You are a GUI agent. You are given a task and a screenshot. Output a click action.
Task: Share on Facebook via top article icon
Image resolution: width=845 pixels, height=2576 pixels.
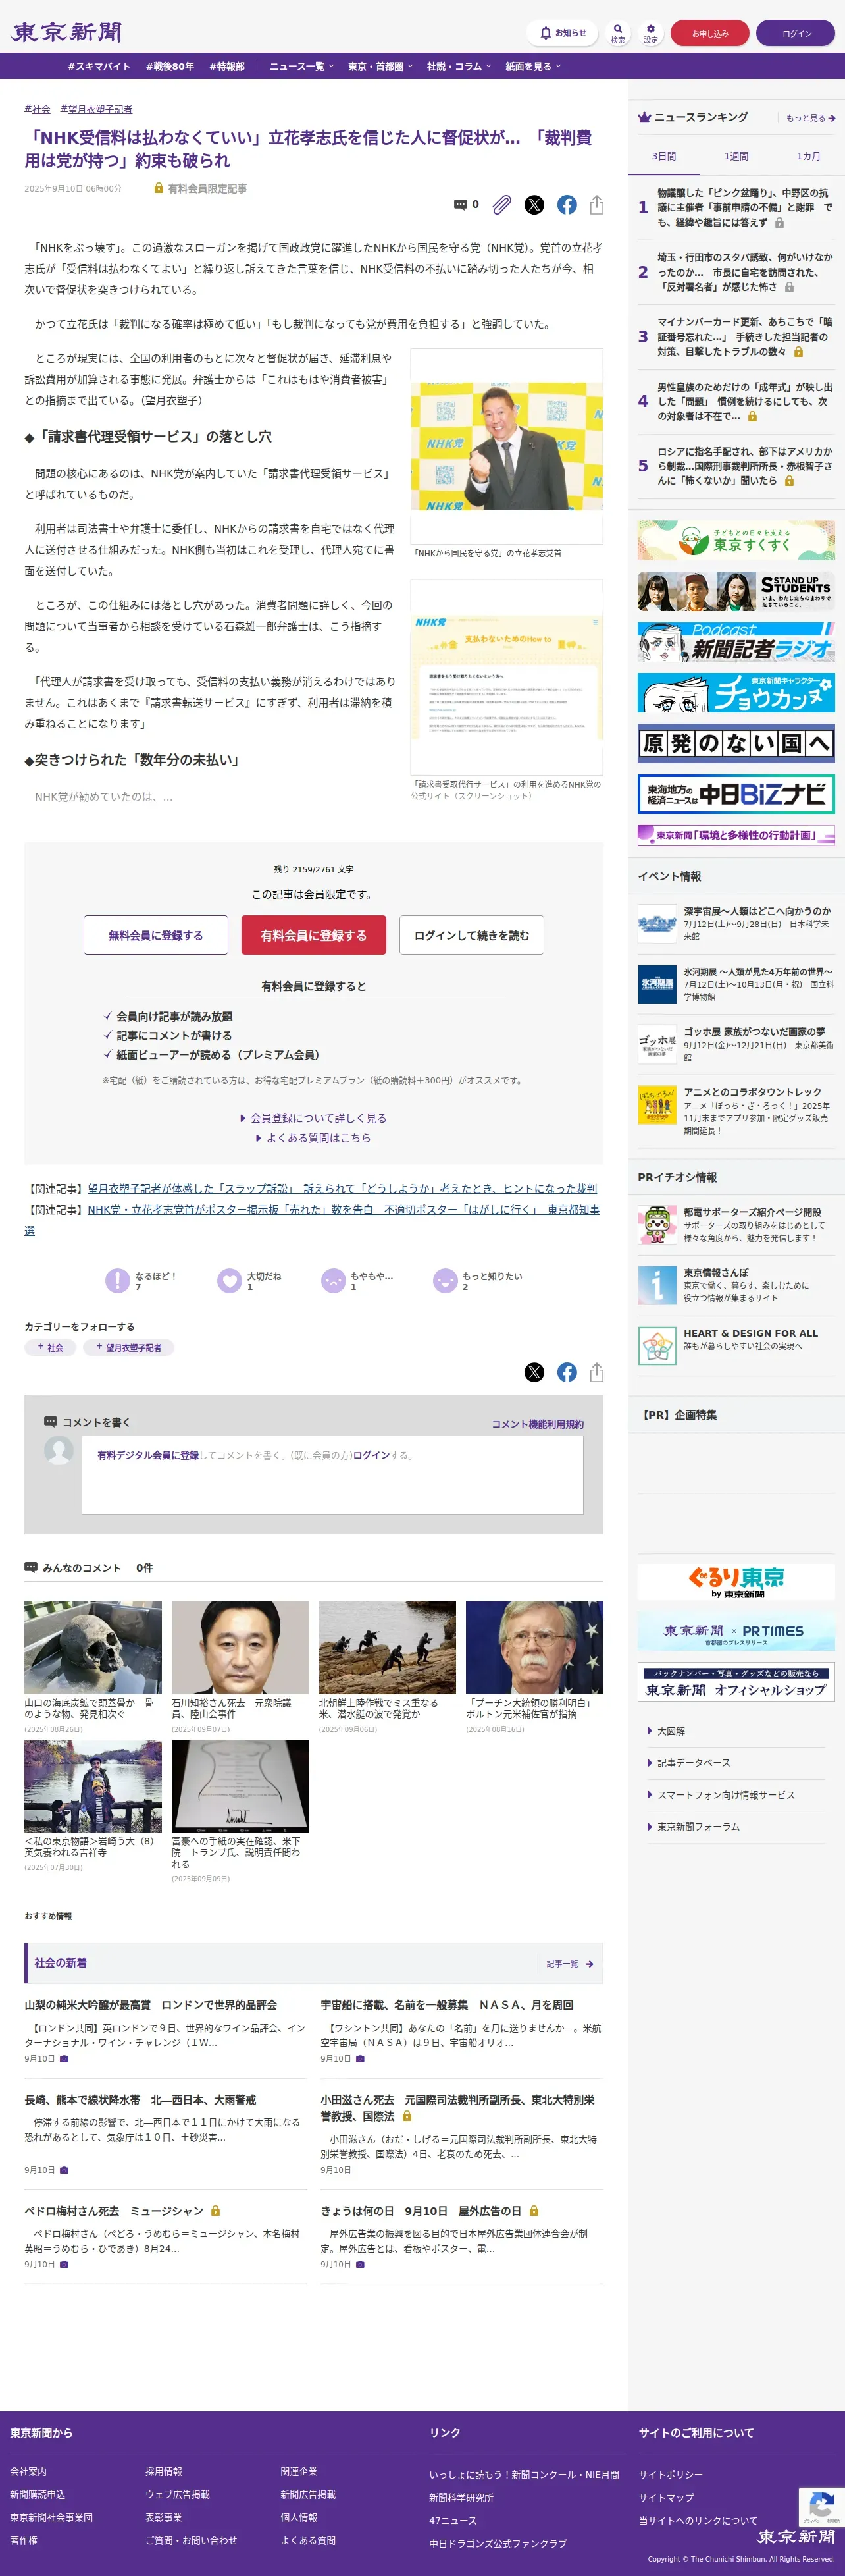pos(567,204)
